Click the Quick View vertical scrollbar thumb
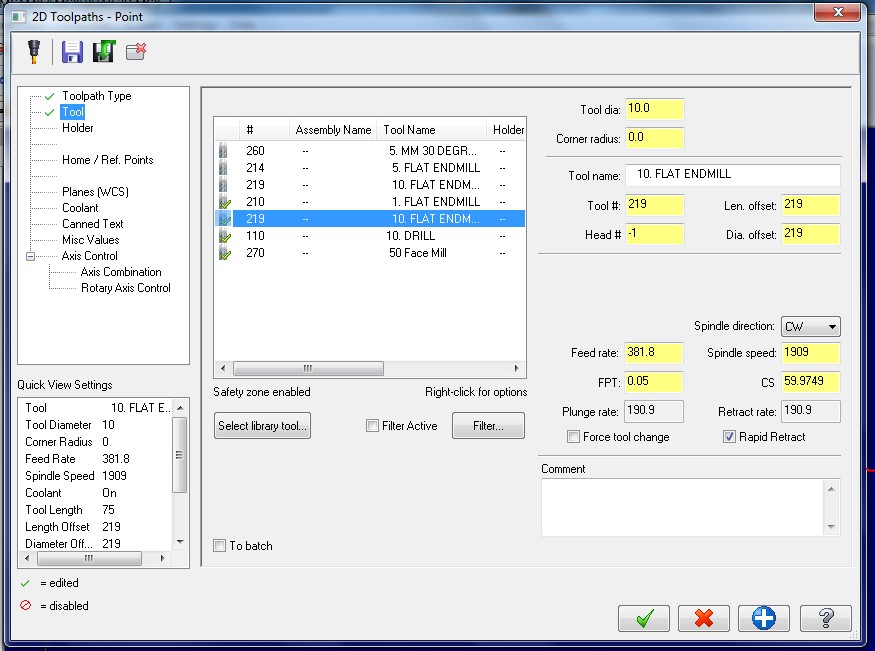This screenshot has width=875, height=651. [179, 455]
